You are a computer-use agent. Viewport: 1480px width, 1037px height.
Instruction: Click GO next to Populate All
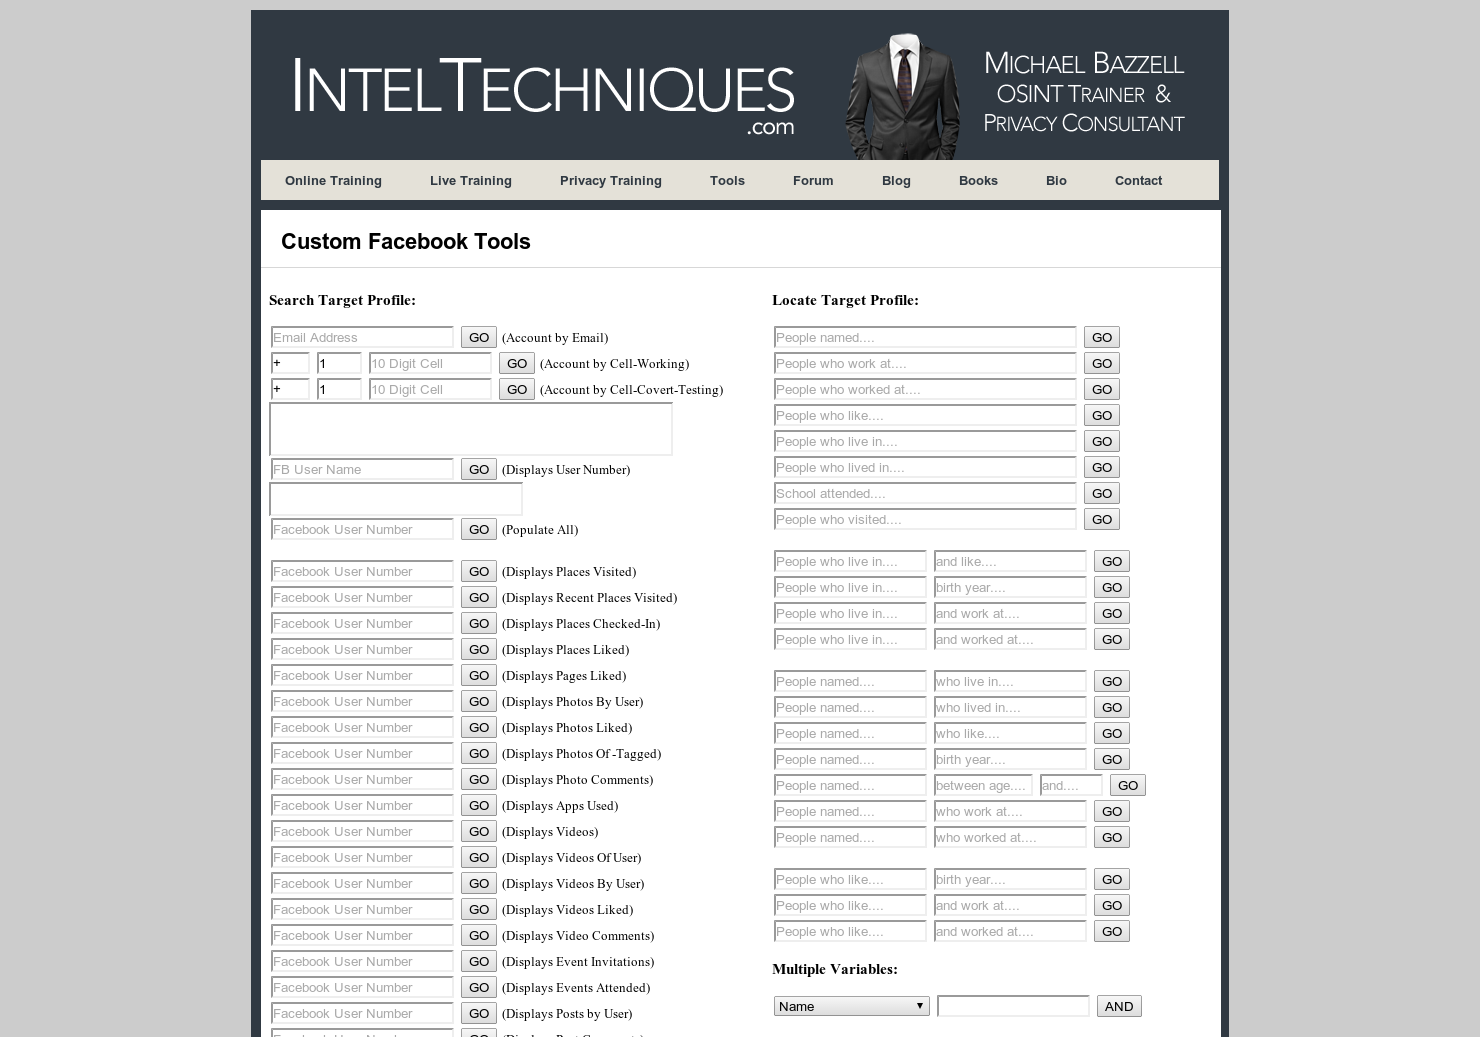(479, 529)
